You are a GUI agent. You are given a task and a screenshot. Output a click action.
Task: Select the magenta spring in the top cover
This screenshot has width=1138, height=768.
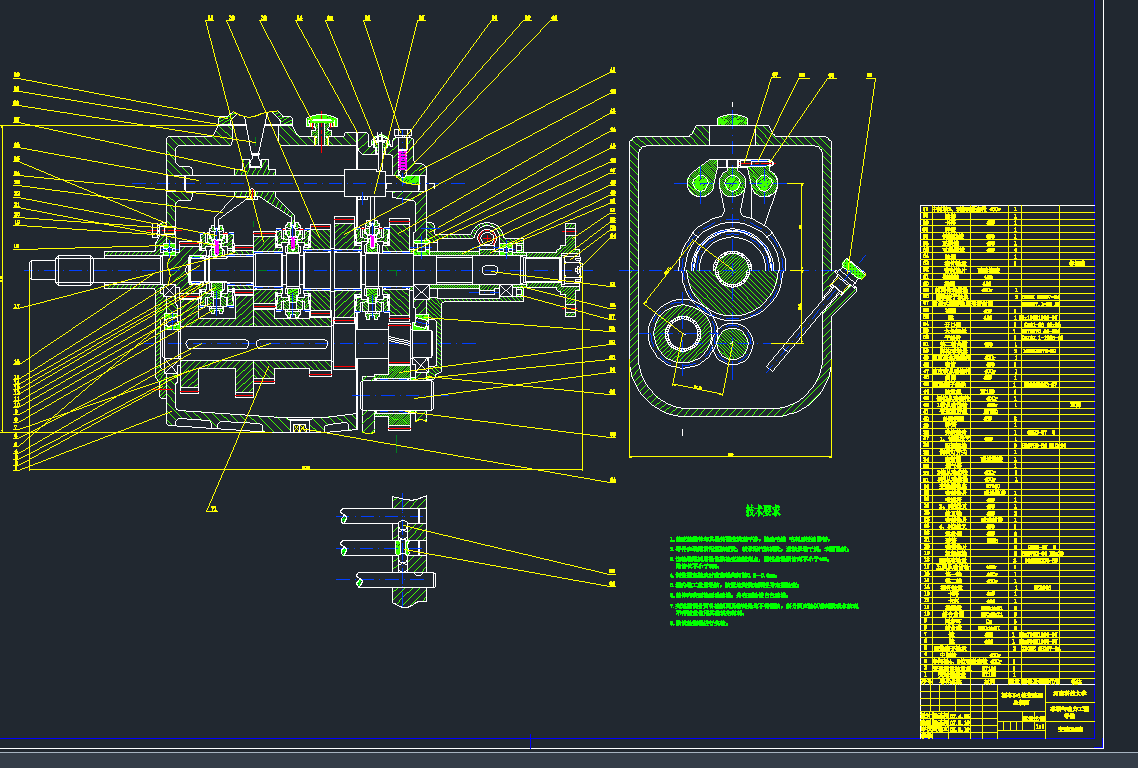(404, 158)
